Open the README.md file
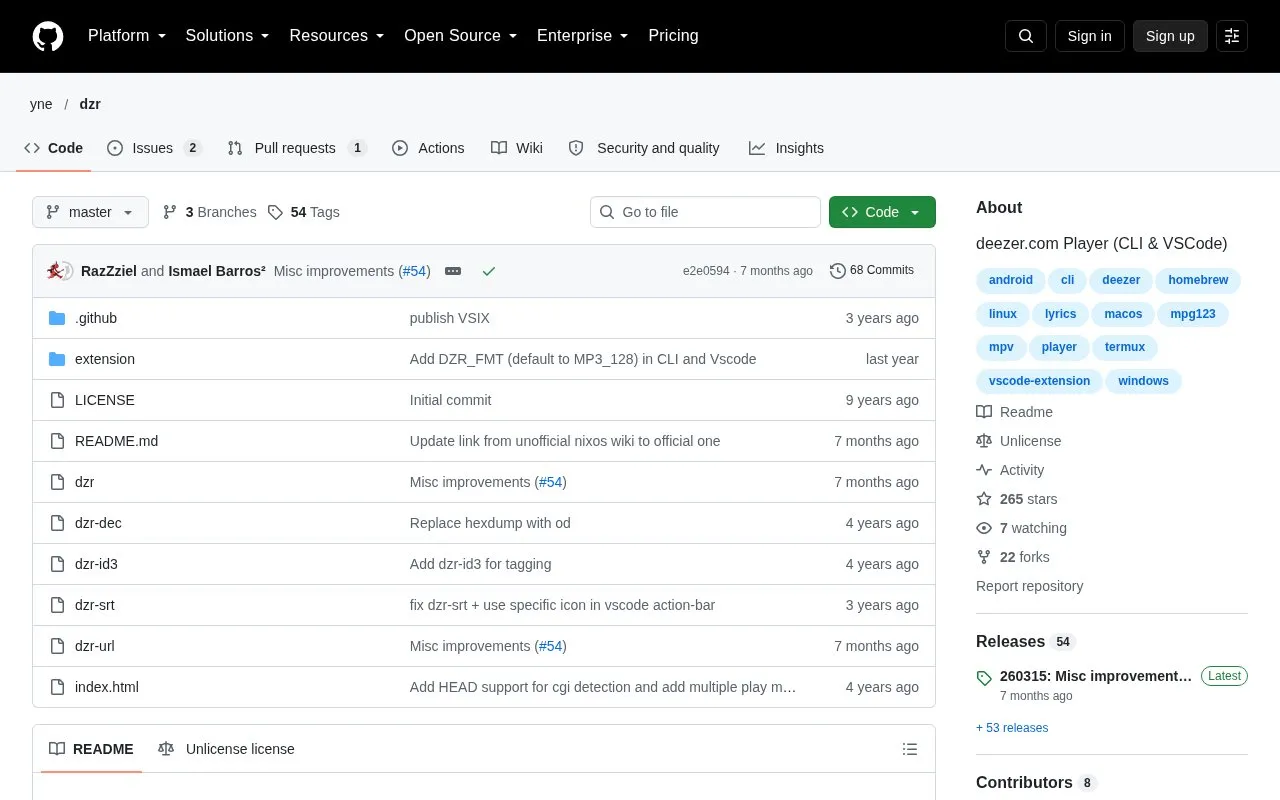 [x=116, y=441]
